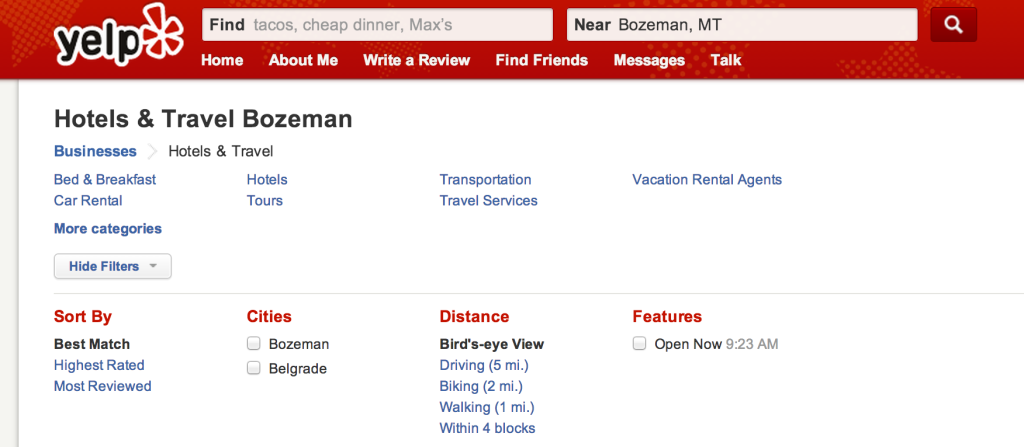Click the Businesses breadcrumb link
The image size is (1024, 447).
click(95, 151)
